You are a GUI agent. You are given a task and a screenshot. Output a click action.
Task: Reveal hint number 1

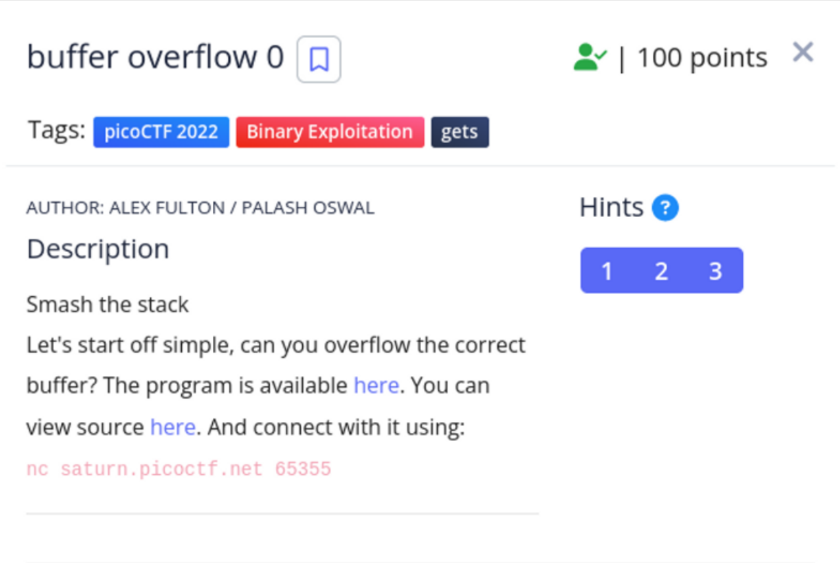point(607,271)
